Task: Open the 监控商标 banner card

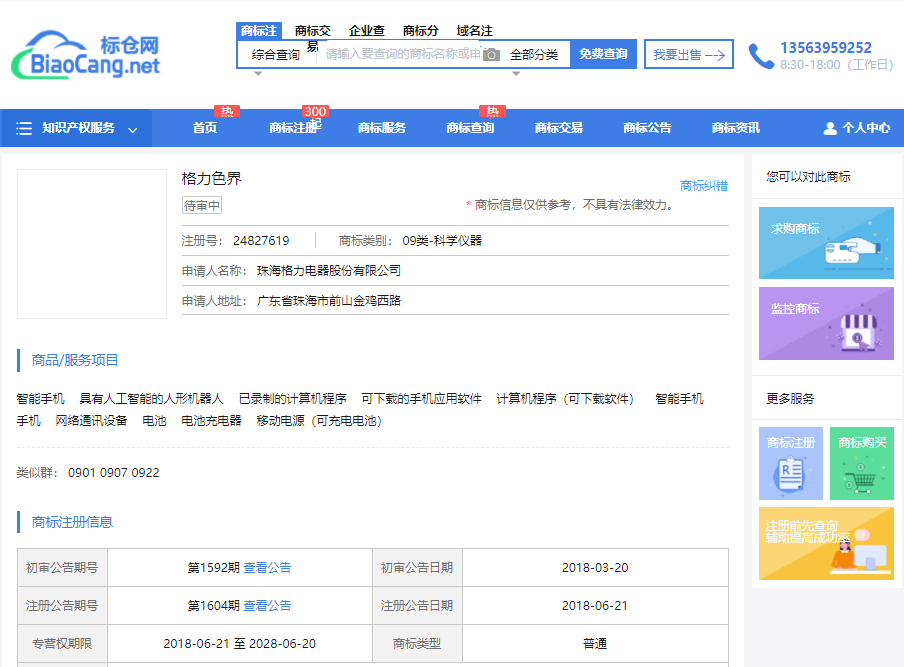Action: (826, 323)
